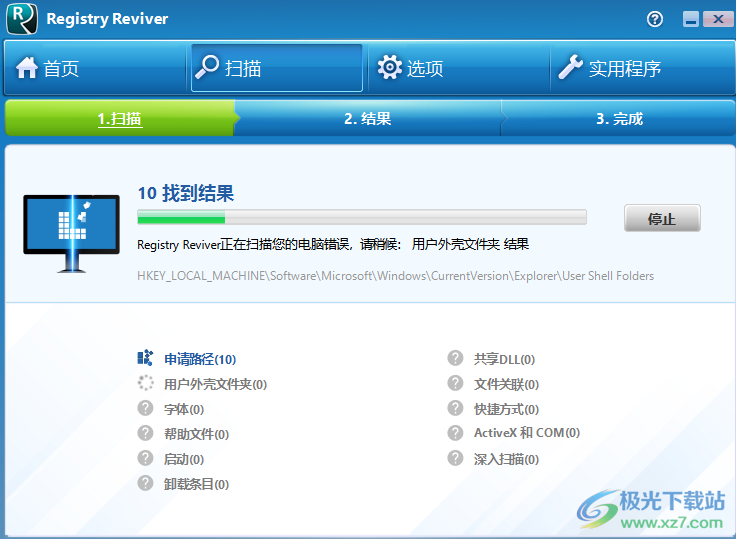Select 共享DLL(0) category
The width and height of the screenshot is (736, 539).
pyautogui.click(x=505, y=359)
